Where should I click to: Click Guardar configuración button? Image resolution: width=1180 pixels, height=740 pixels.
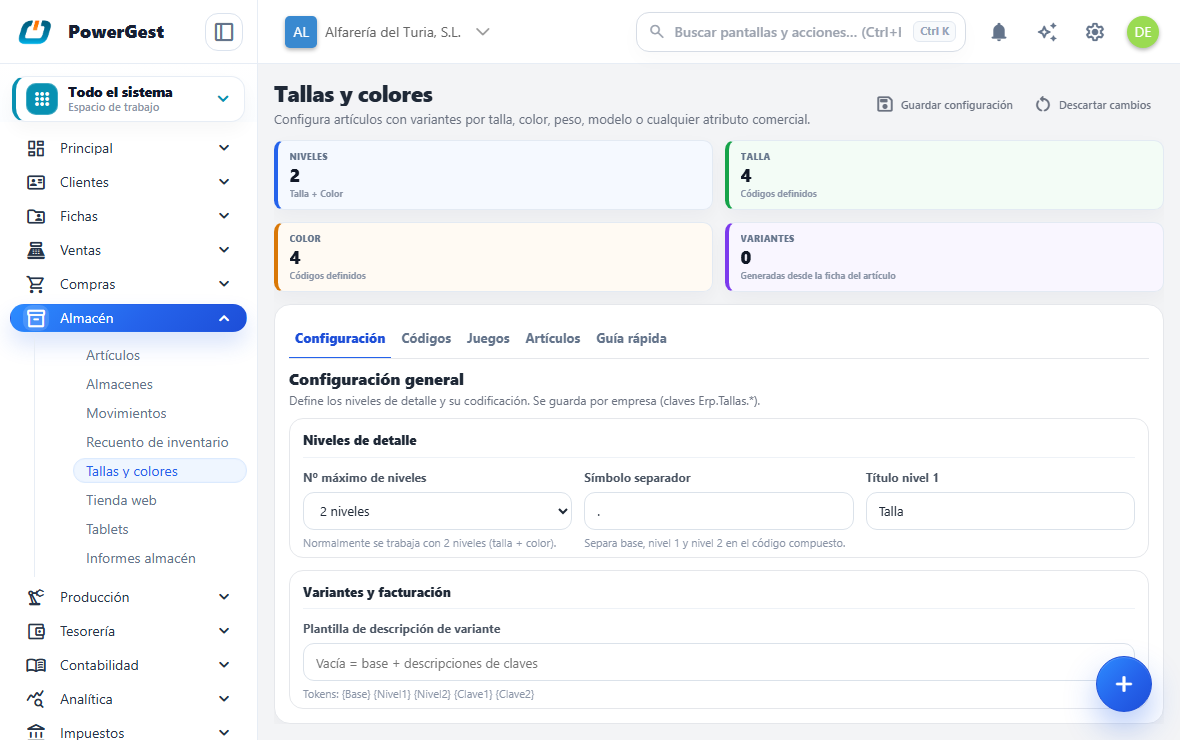coord(944,105)
